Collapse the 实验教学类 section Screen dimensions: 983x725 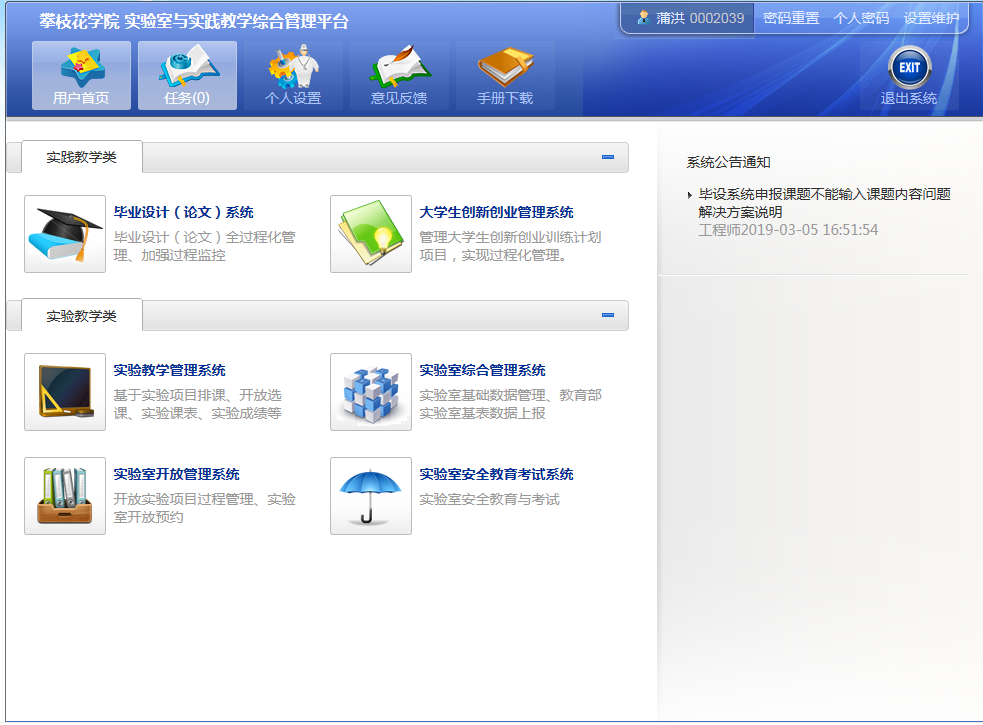pyautogui.click(x=607, y=315)
